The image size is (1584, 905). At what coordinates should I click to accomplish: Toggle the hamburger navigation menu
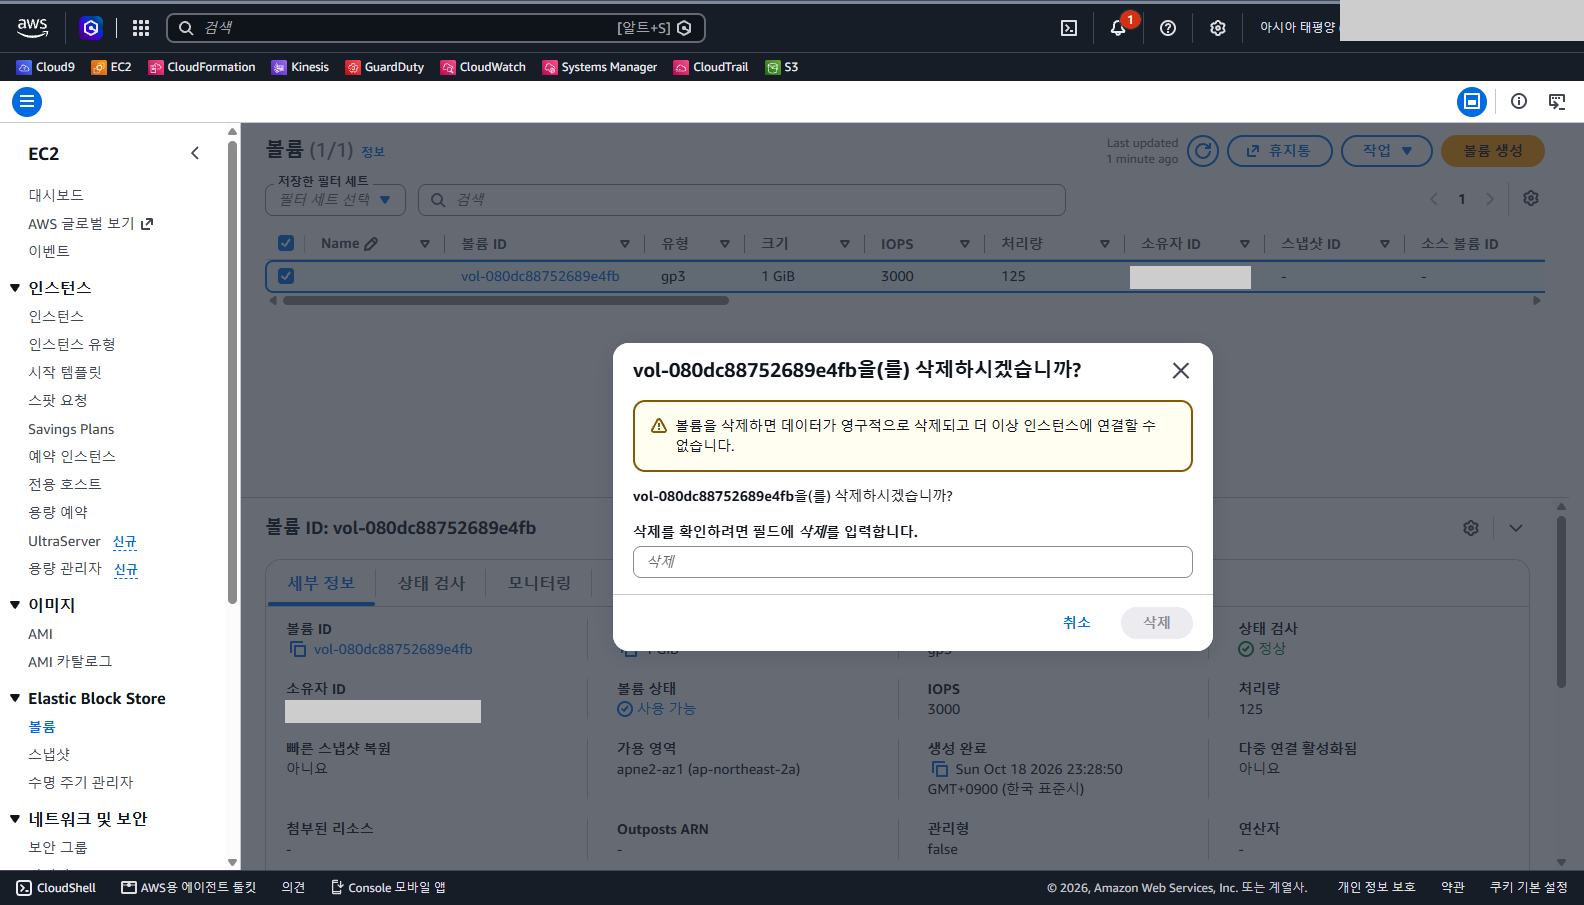click(x=27, y=101)
